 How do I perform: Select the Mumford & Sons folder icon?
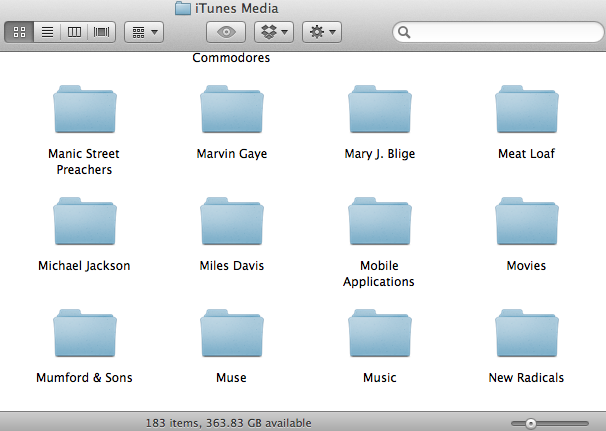coord(85,333)
